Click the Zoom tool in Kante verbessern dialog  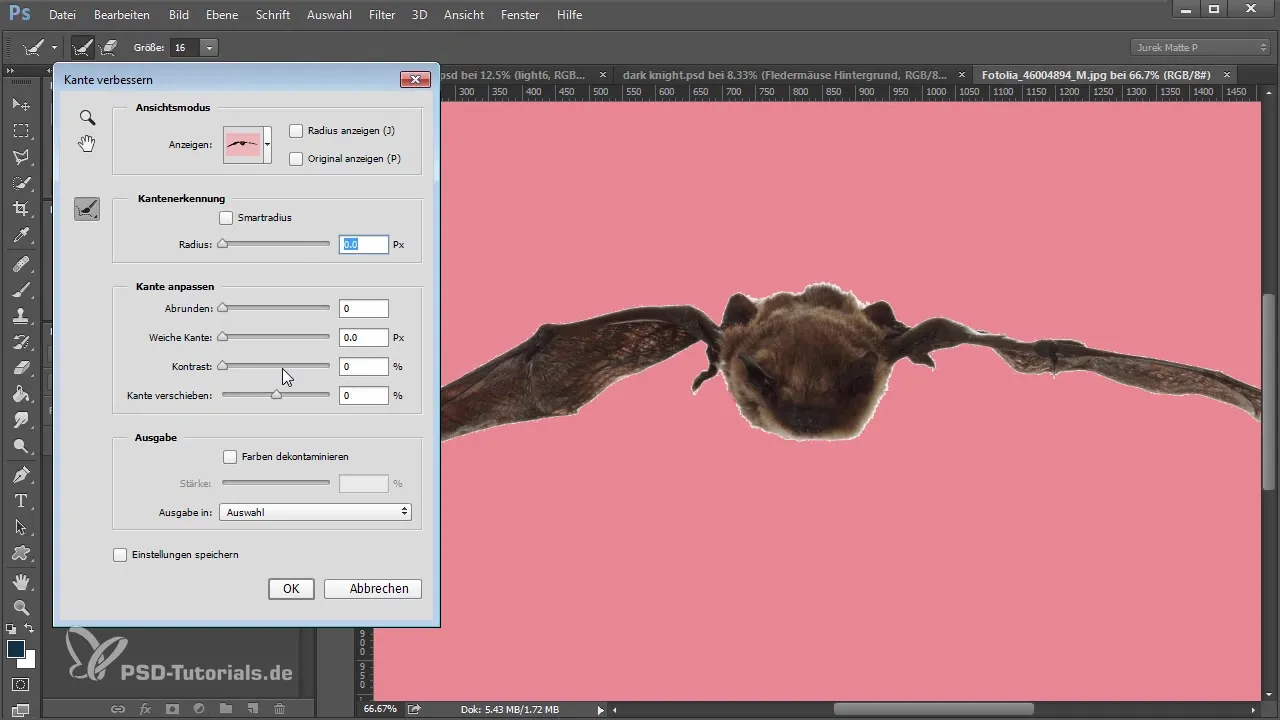(87, 118)
